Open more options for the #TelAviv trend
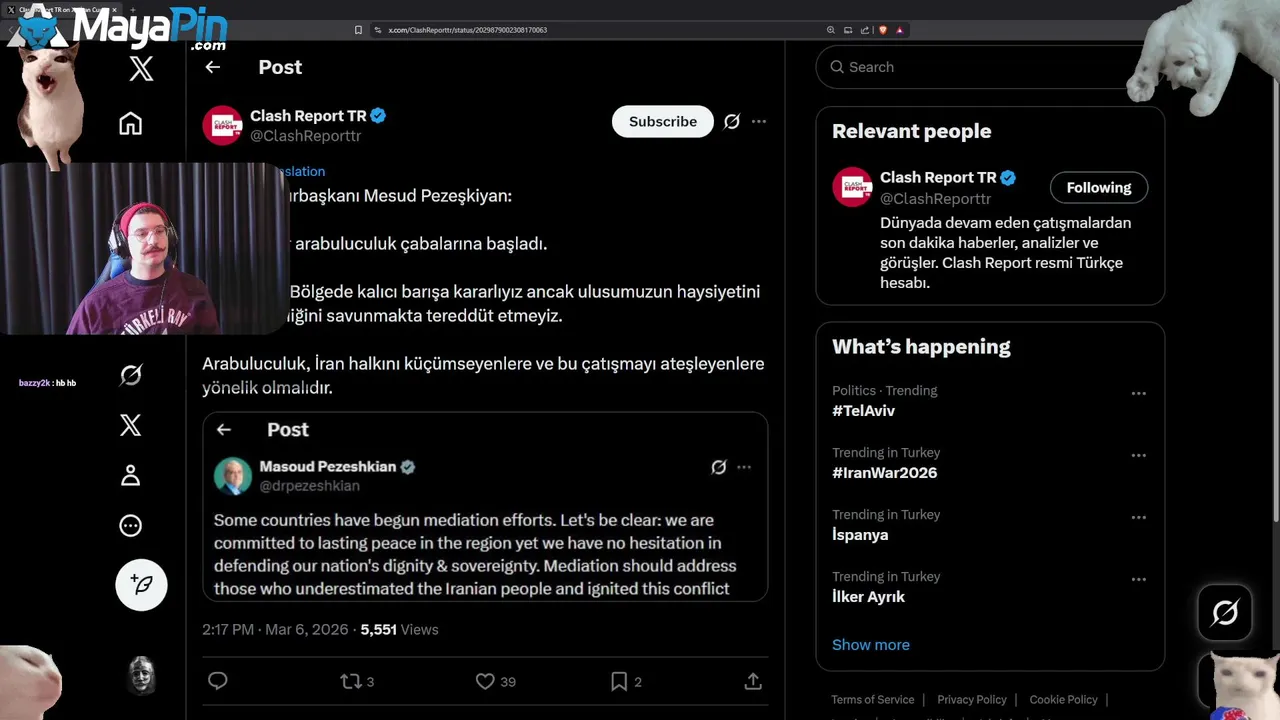The width and height of the screenshot is (1280, 720). click(x=1138, y=394)
